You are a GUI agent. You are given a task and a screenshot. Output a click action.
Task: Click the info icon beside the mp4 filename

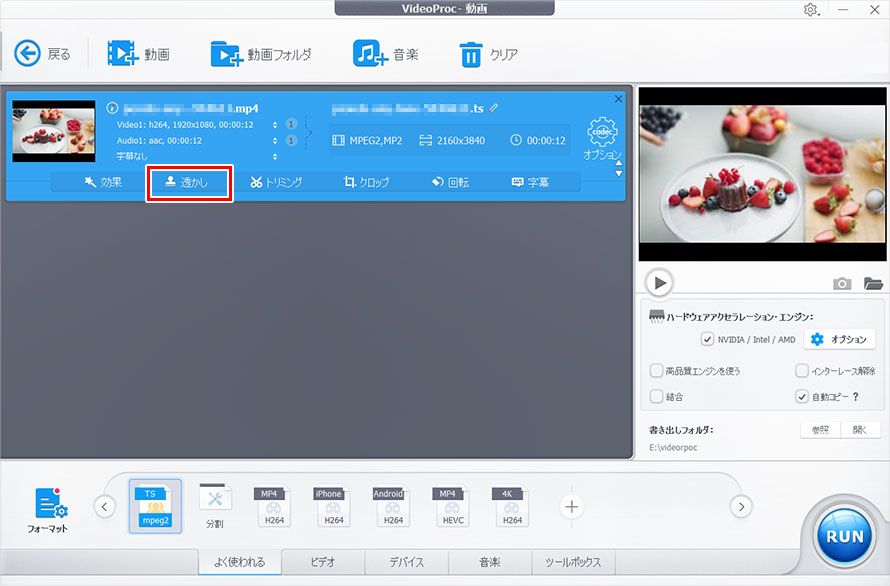[x=112, y=108]
